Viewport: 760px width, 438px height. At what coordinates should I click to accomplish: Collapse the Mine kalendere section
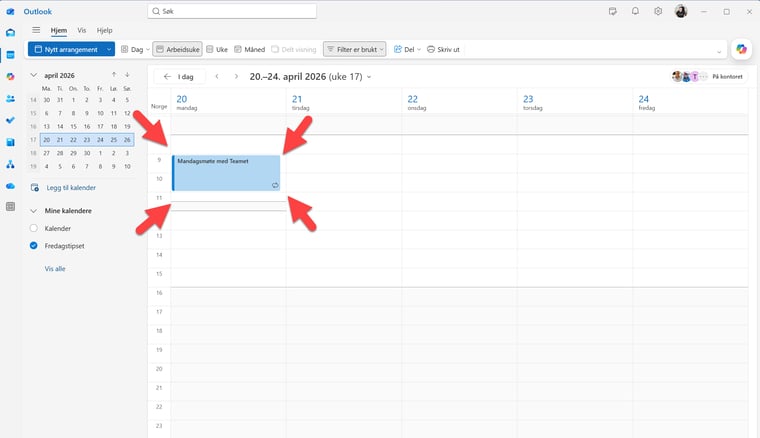click(x=34, y=211)
